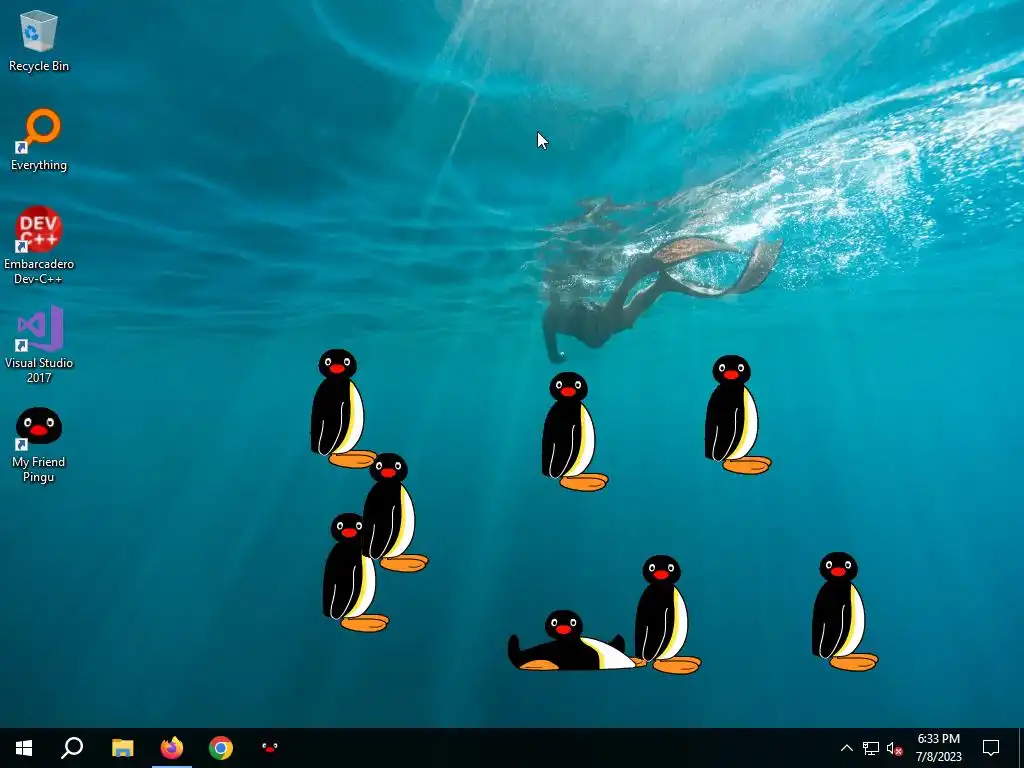Launch Google Chrome from the taskbar

pyautogui.click(x=221, y=748)
